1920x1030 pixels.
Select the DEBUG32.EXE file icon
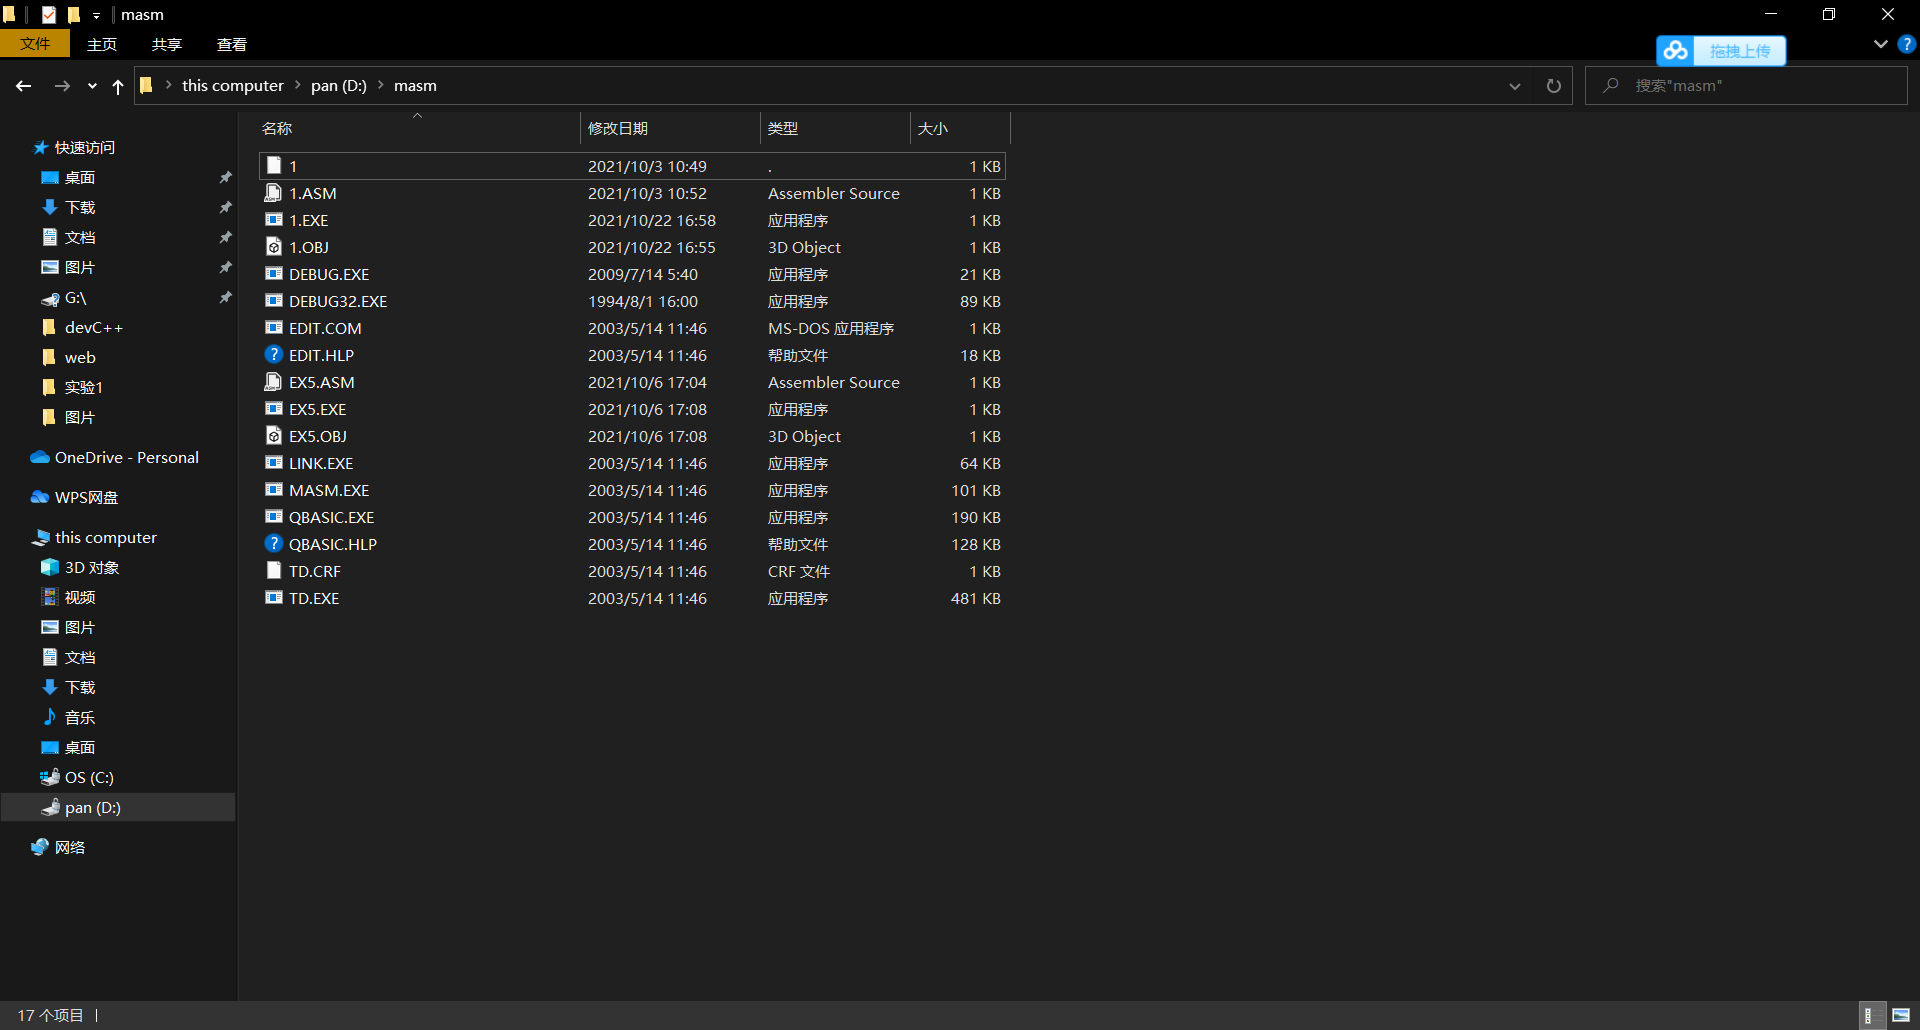[x=273, y=301]
